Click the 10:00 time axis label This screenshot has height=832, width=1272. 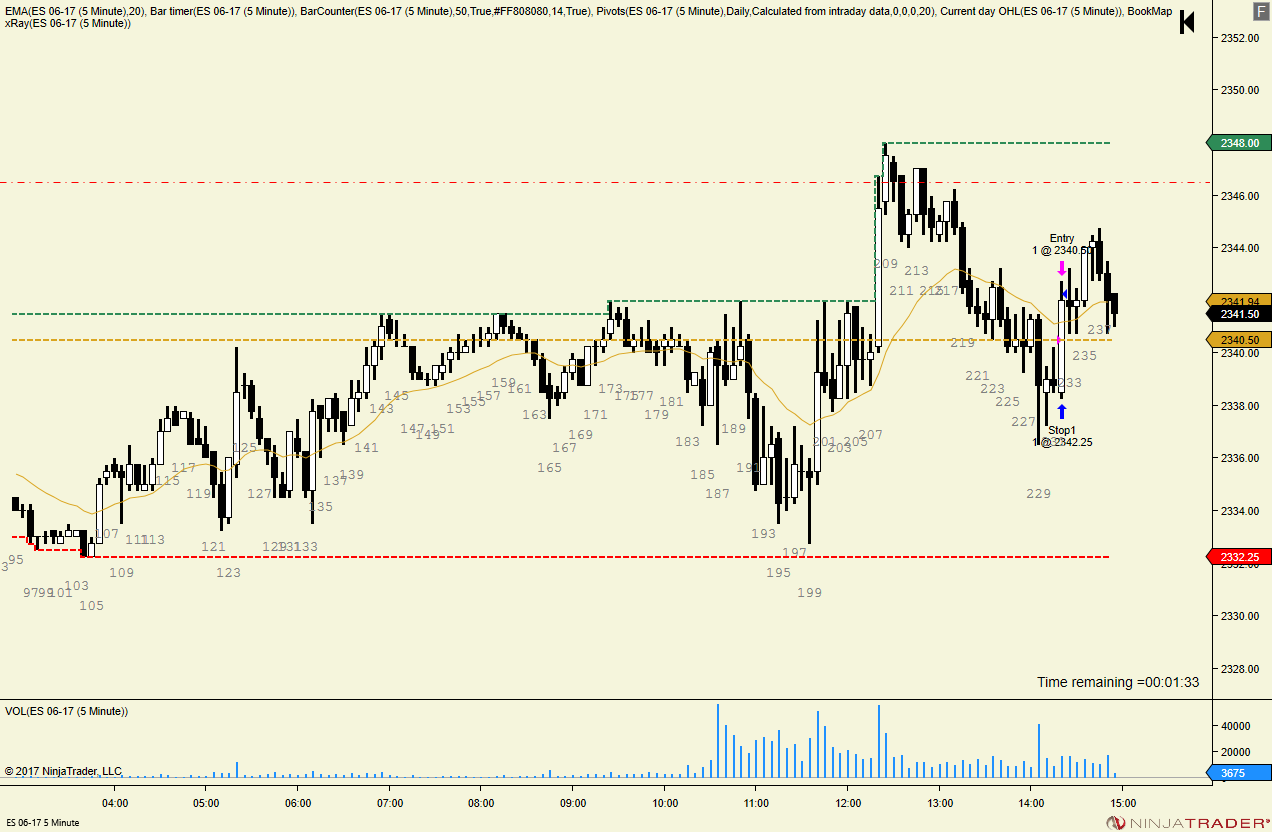pos(665,803)
